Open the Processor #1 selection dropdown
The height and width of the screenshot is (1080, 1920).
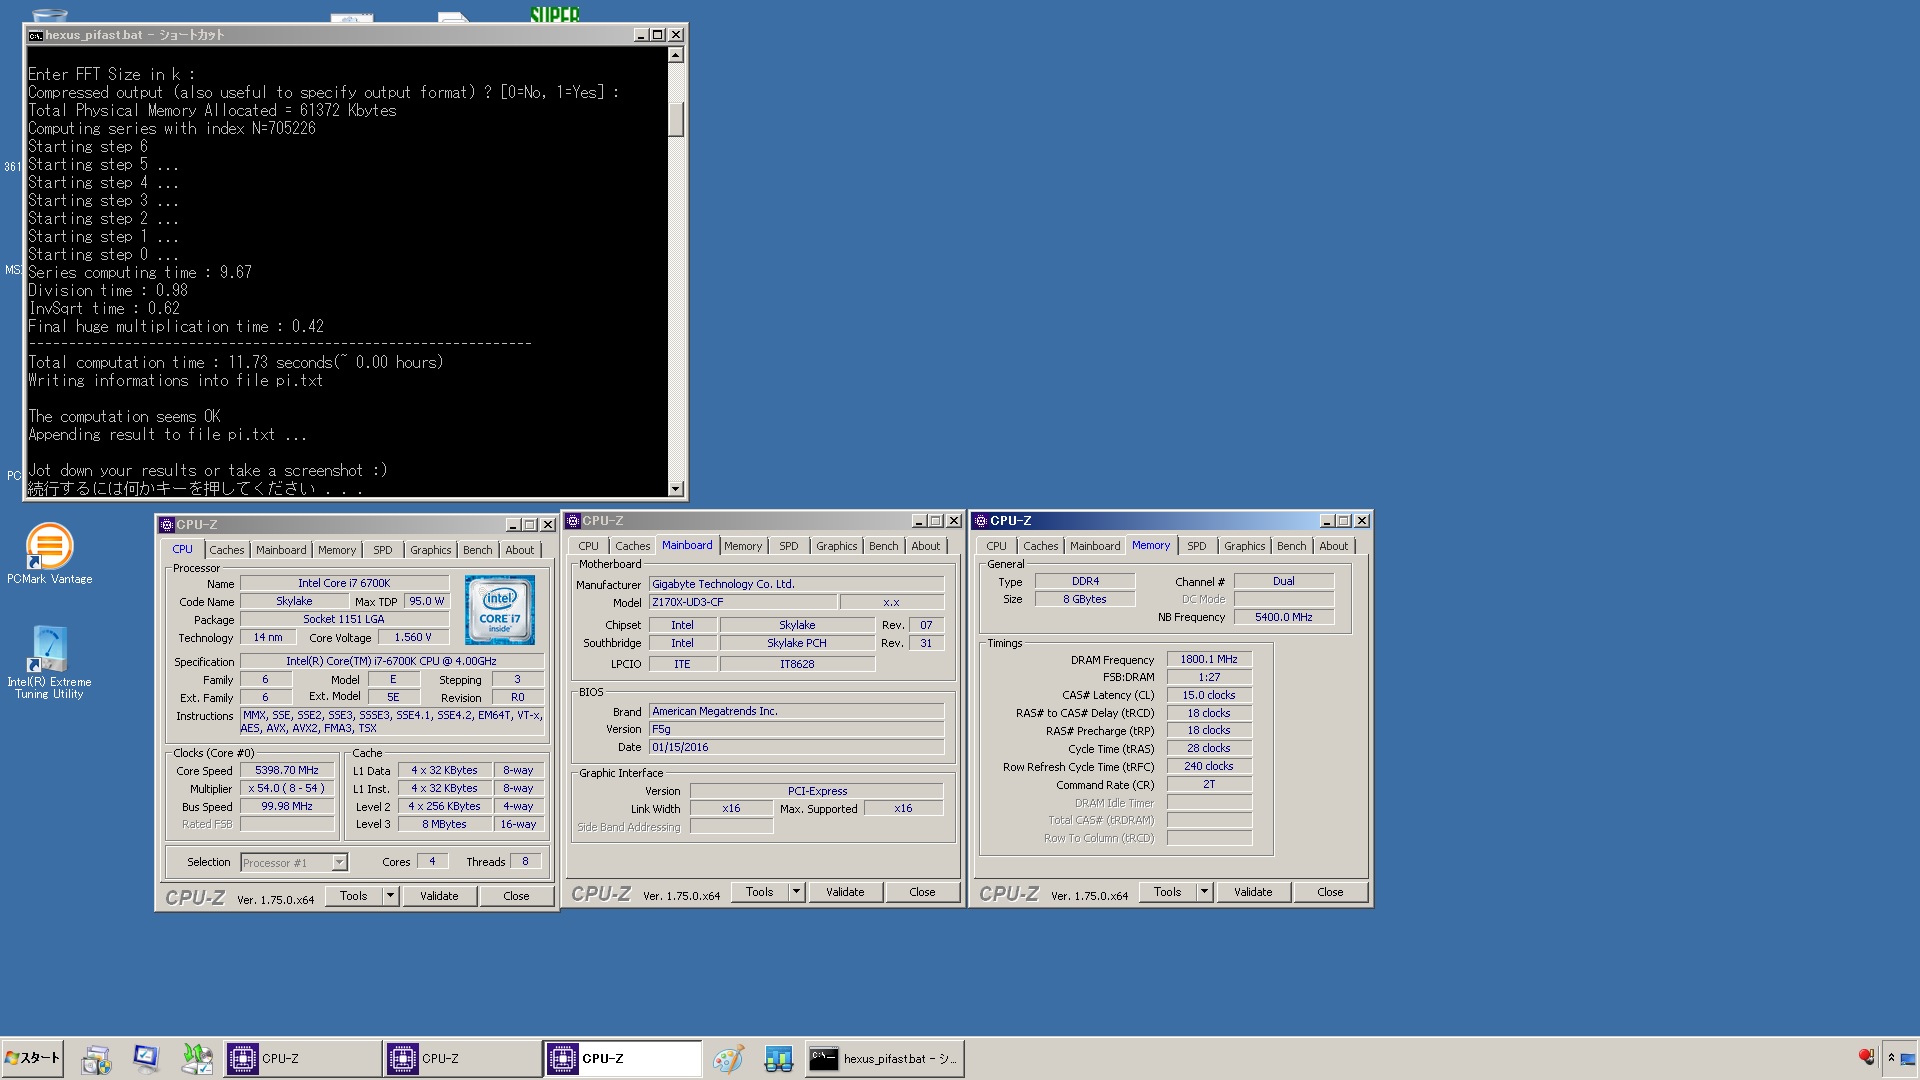click(x=294, y=862)
